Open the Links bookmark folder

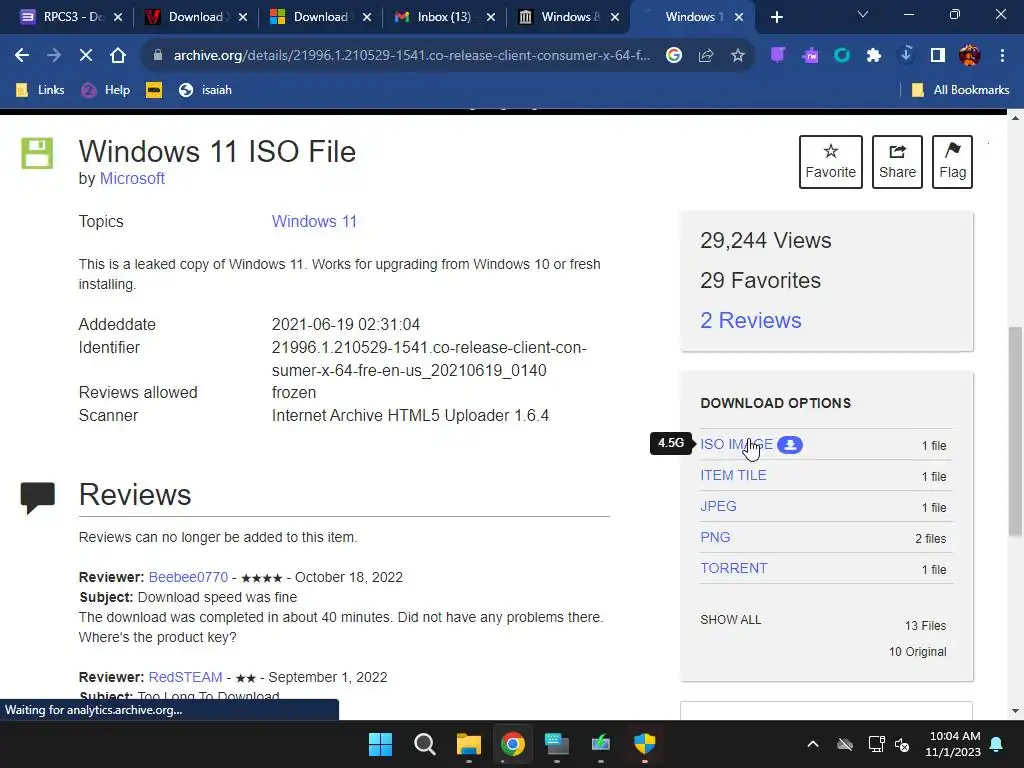pos(40,90)
